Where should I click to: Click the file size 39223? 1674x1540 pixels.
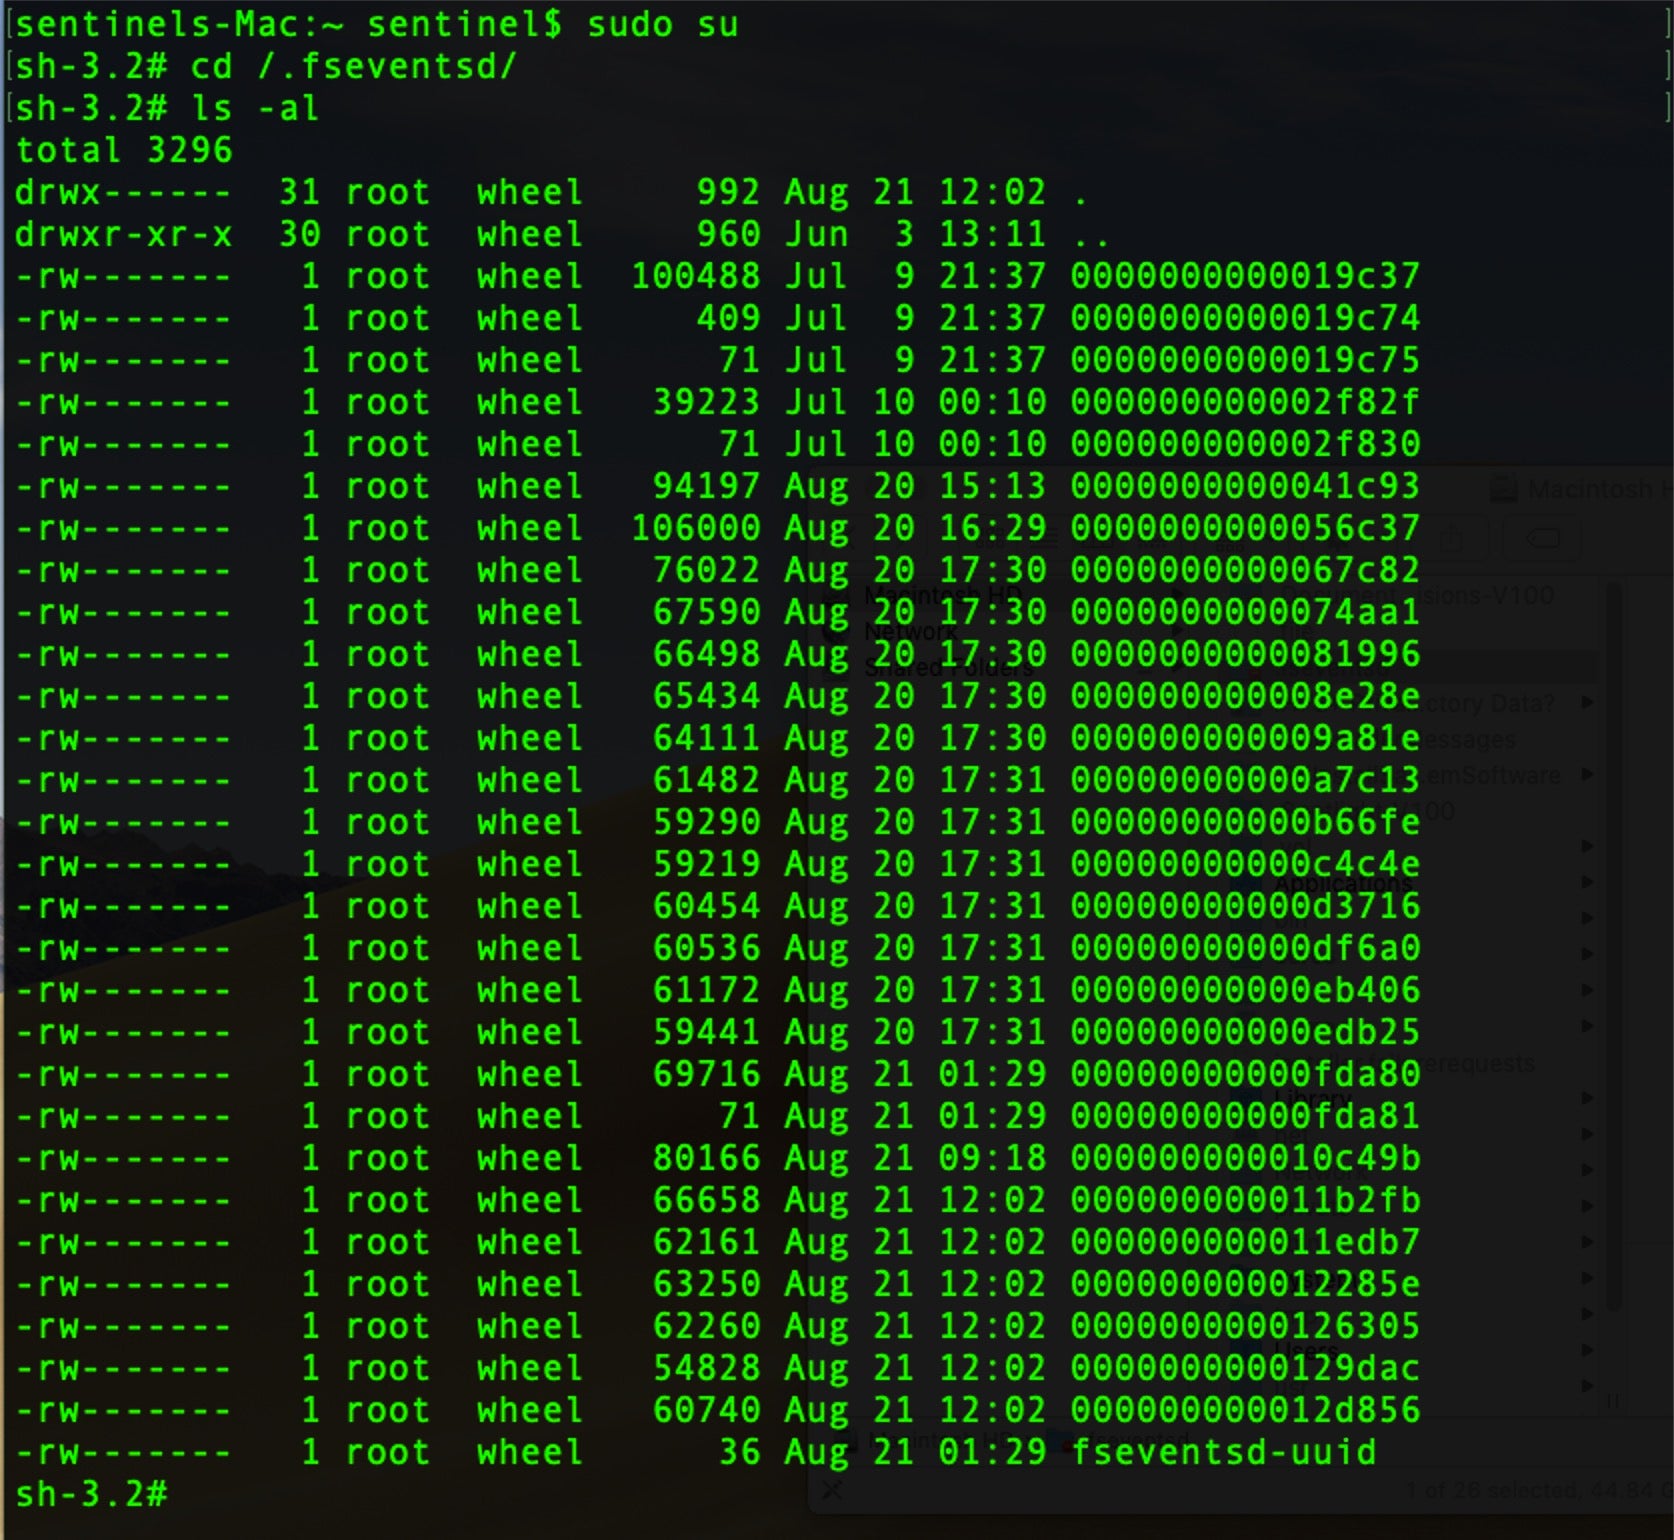706,402
